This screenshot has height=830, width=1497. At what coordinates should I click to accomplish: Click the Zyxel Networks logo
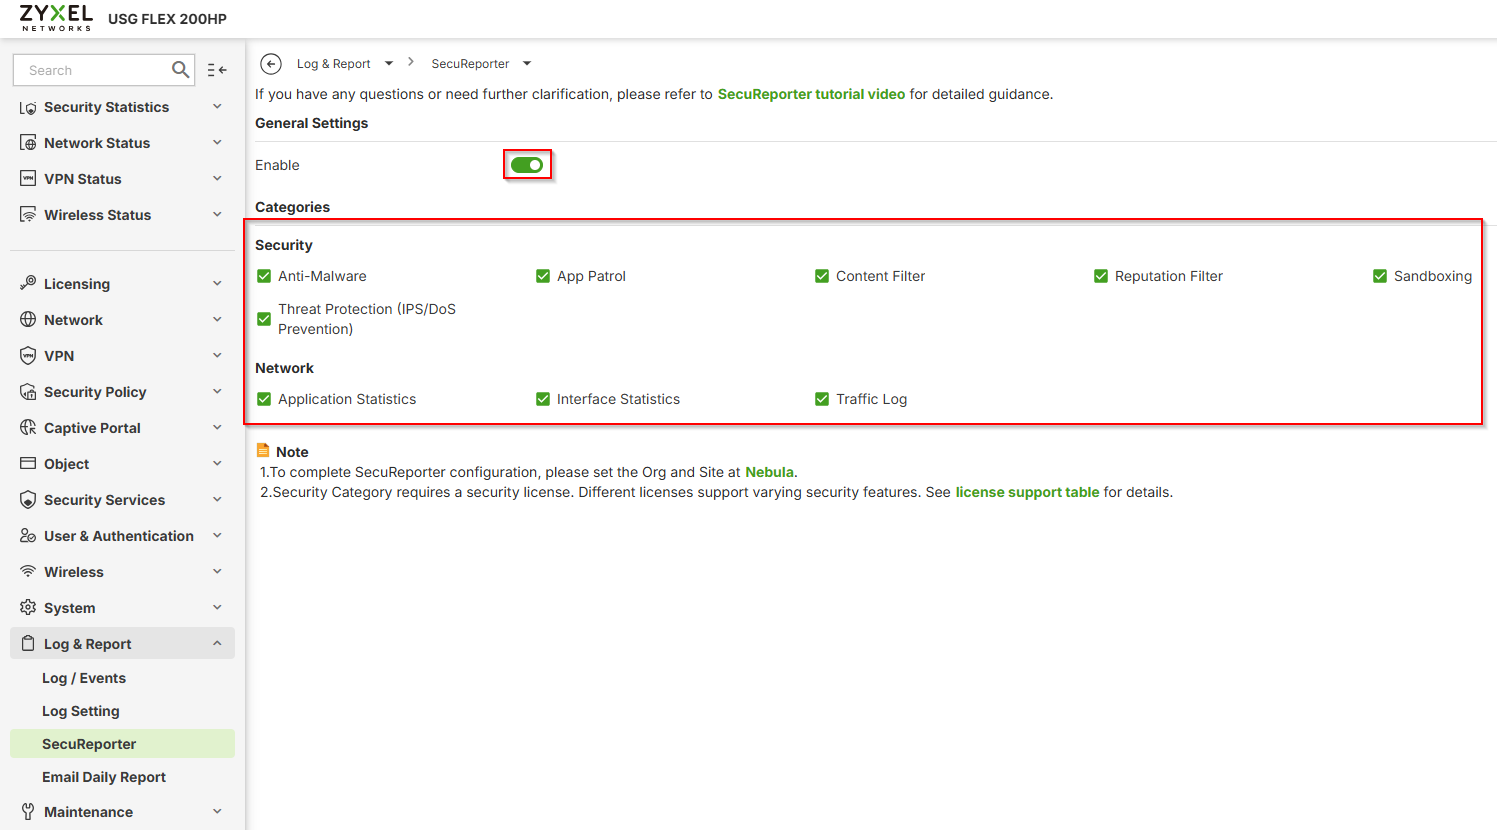56,18
